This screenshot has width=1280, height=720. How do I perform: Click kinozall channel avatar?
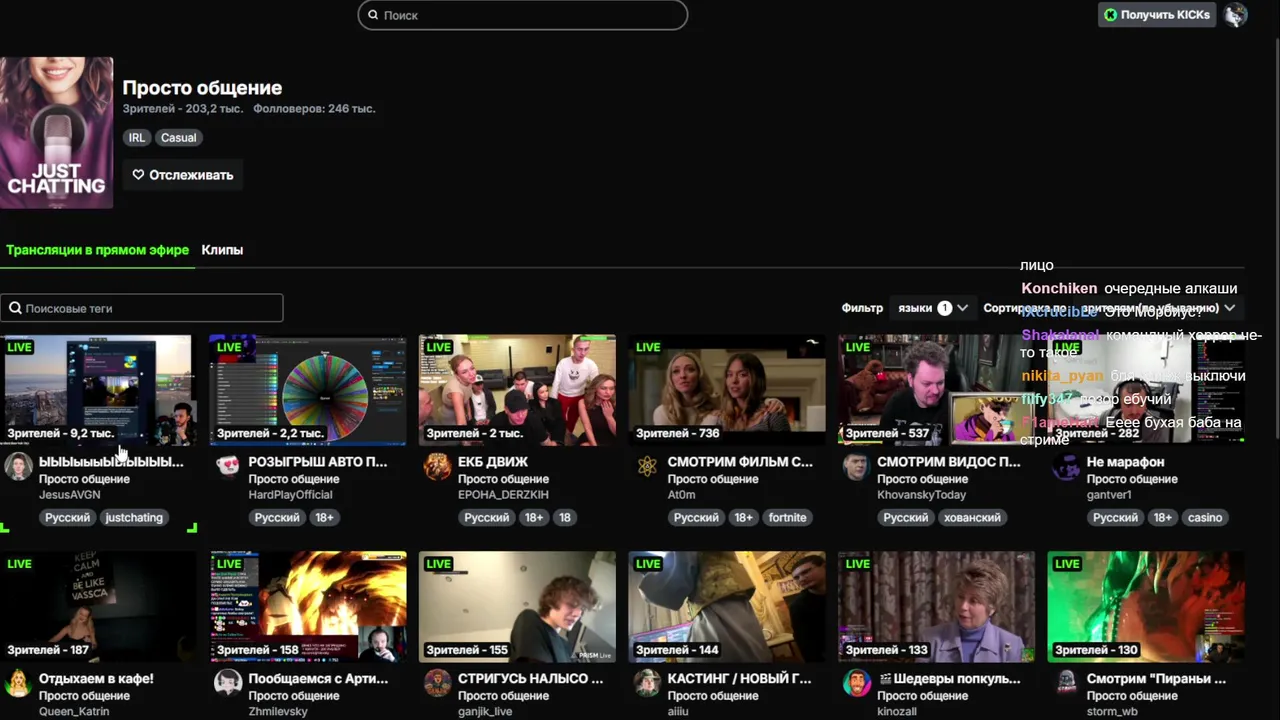coord(856,684)
